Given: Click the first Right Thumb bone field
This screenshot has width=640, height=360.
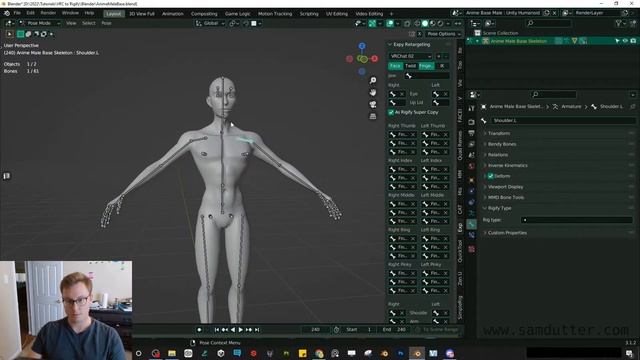Looking at the screenshot, I should click(x=402, y=134).
